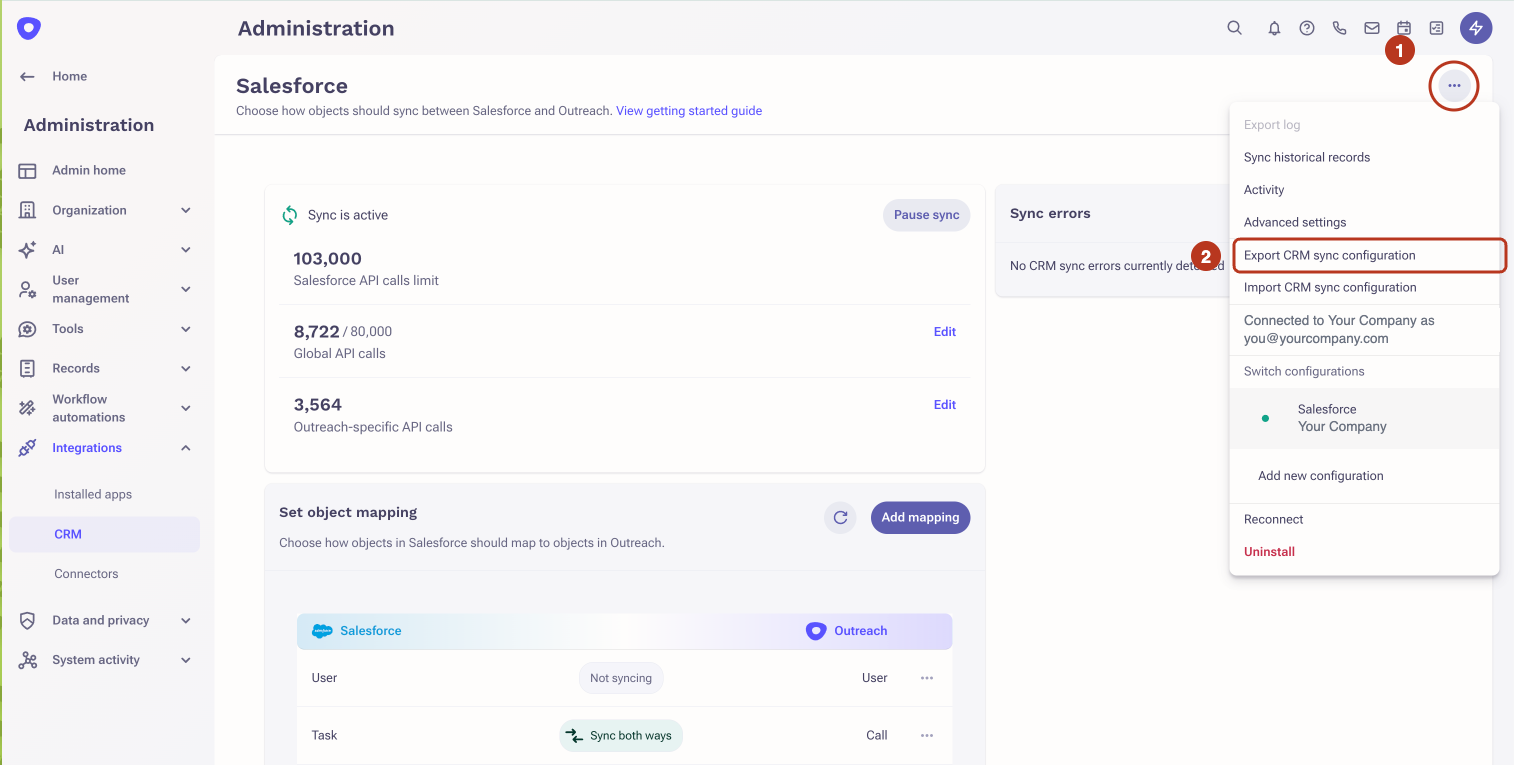This screenshot has width=1514, height=765.
Task: Open three-dot menu for Task mapping row
Action: coord(927,735)
